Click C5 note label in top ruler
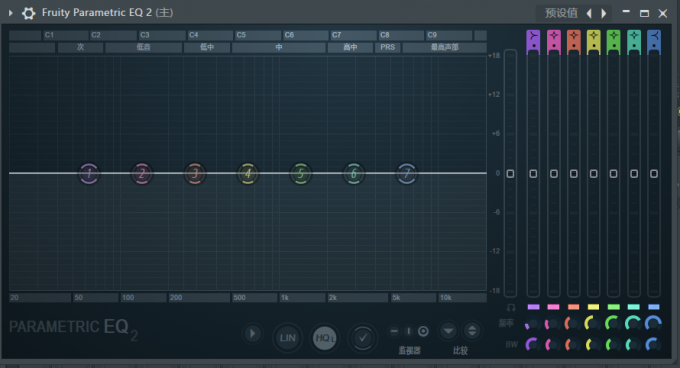The width and height of the screenshot is (680, 368). coord(241,35)
